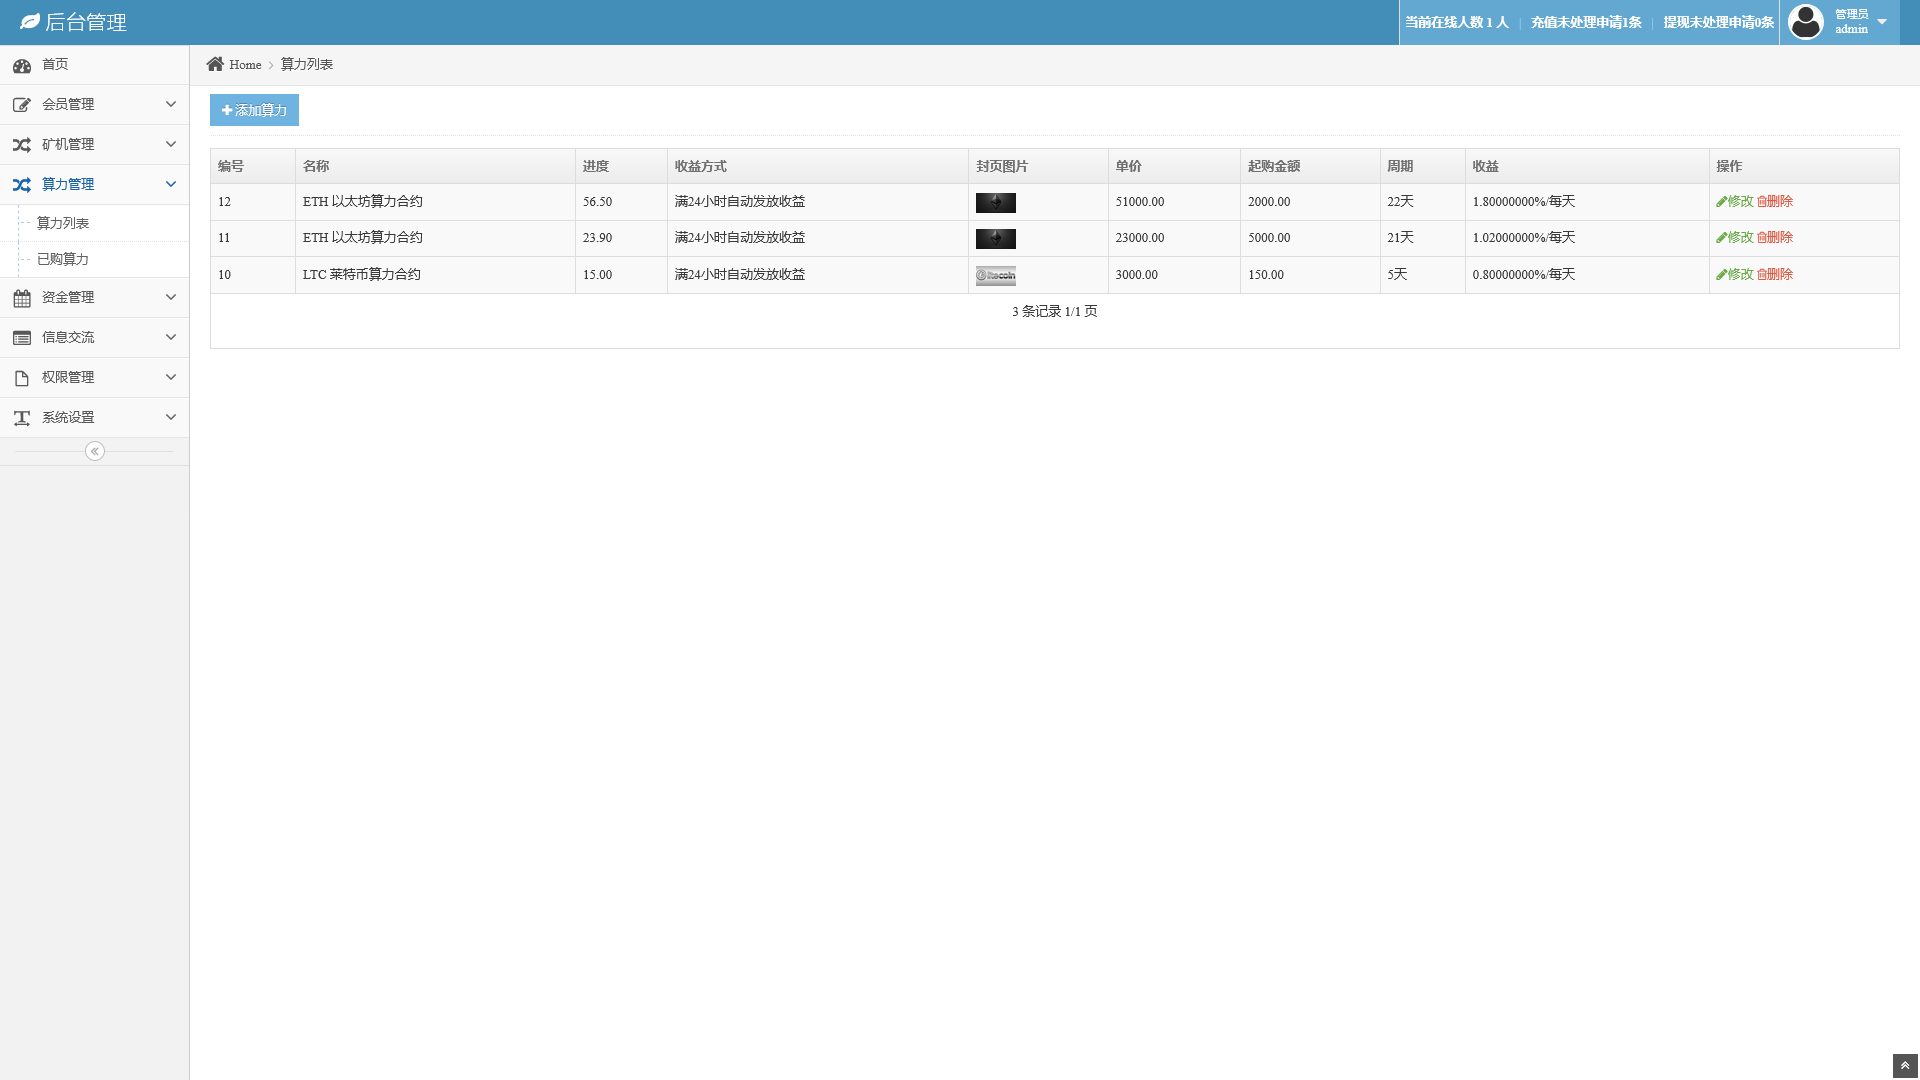Expand the 资金管理 chevron
The width and height of the screenshot is (1920, 1080).
click(x=171, y=297)
